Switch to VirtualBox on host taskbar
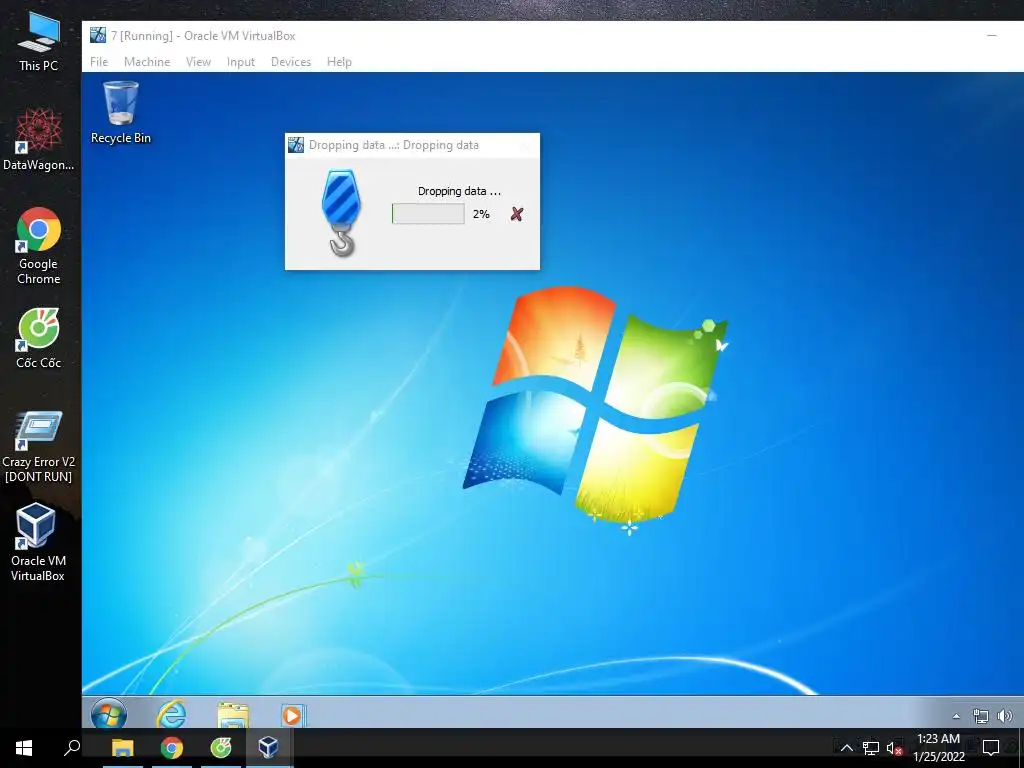The width and height of the screenshot is (1024, 768). tap(268, 747)
